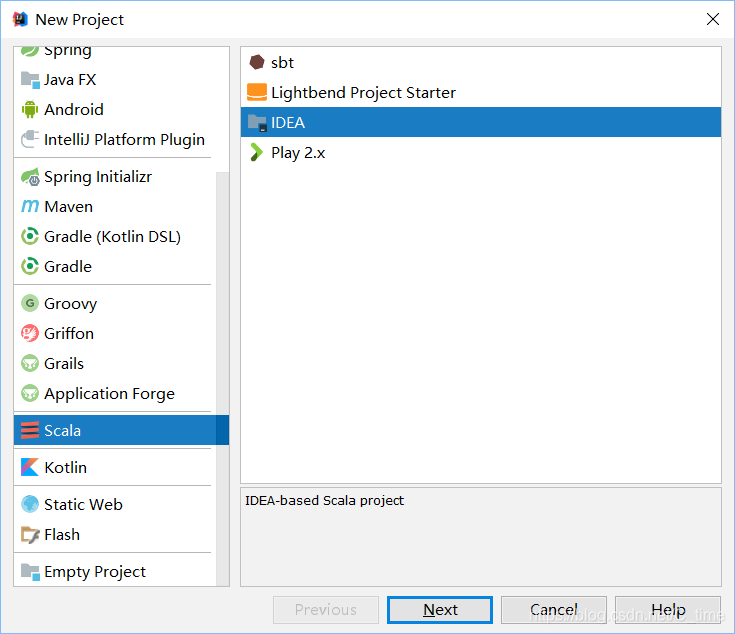The image size is (735, 634).
Task: Click the Android robot icon
Action: [x=30, y=110]
